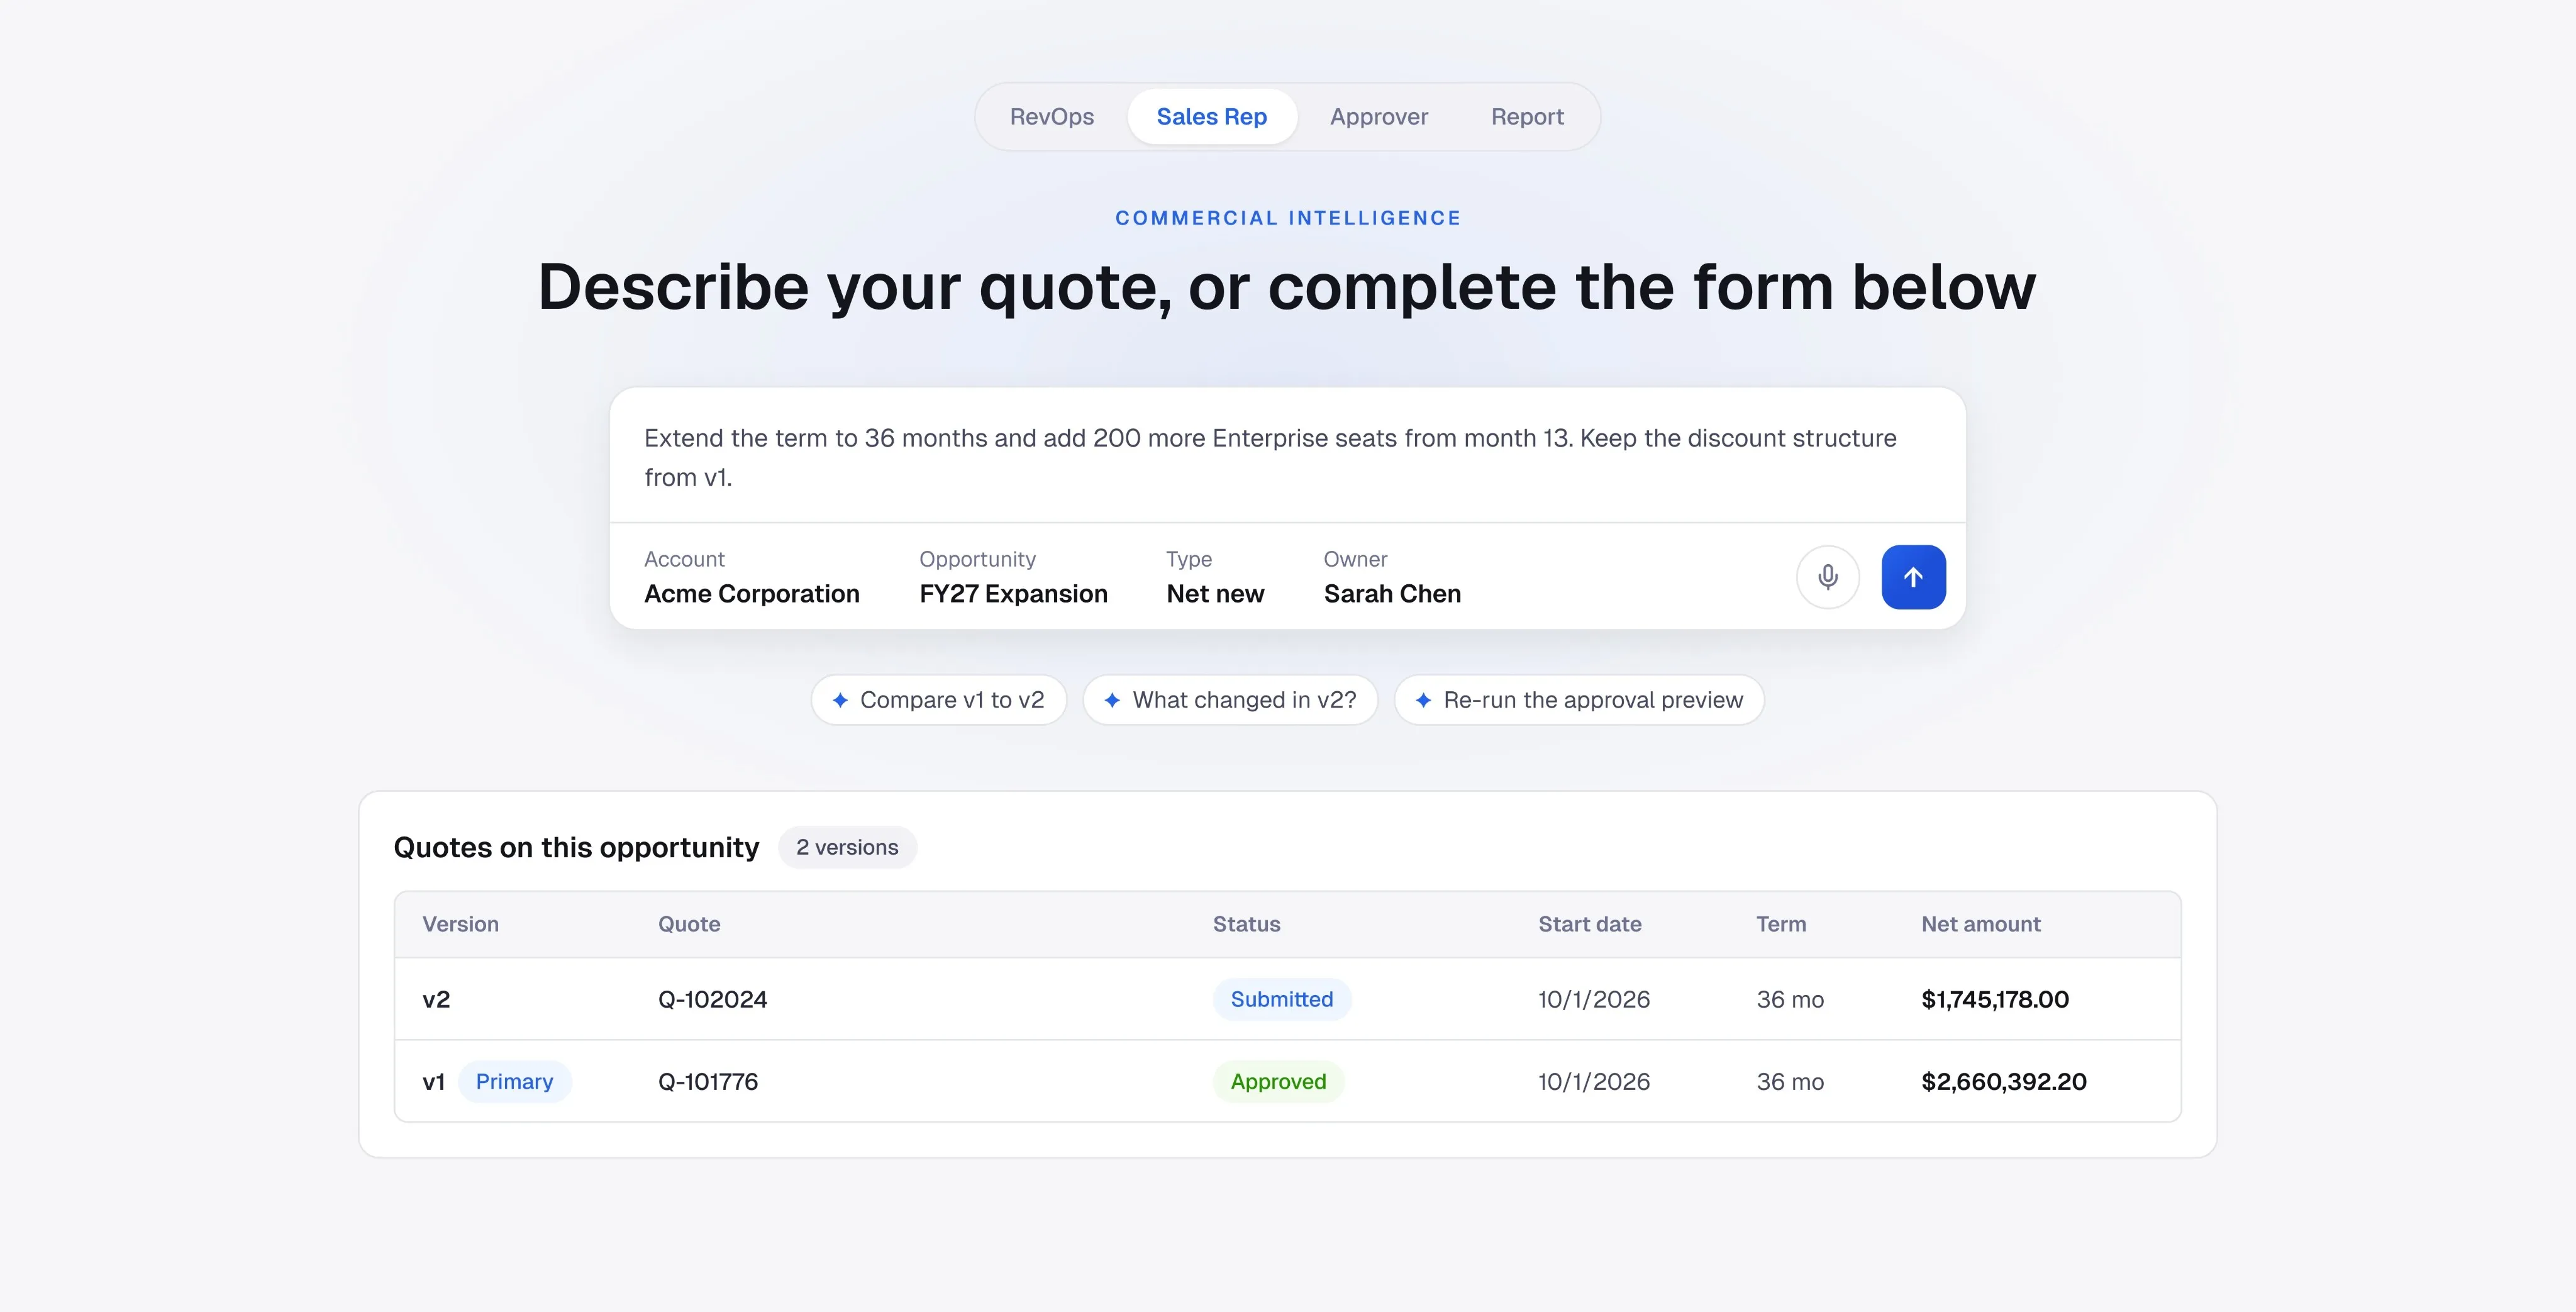Open quote Q-101776 in the v1 row
The width and height of the screenshot is (2576, 1312).
pyautogui.click(x=708, y=1081)
